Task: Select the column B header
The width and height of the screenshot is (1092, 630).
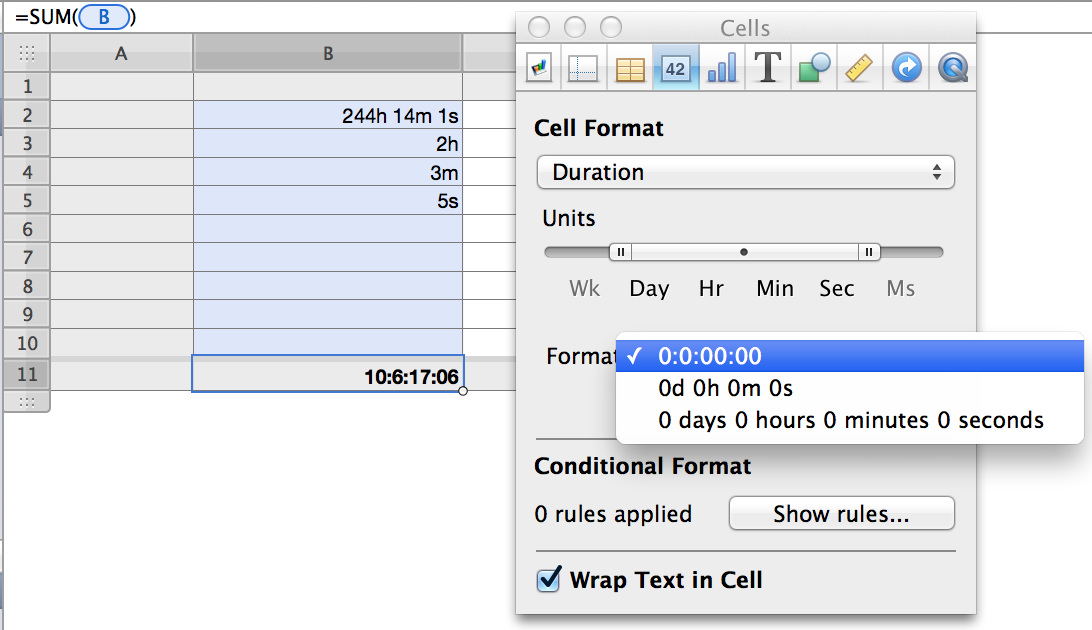Action: [x=328, y=54]
